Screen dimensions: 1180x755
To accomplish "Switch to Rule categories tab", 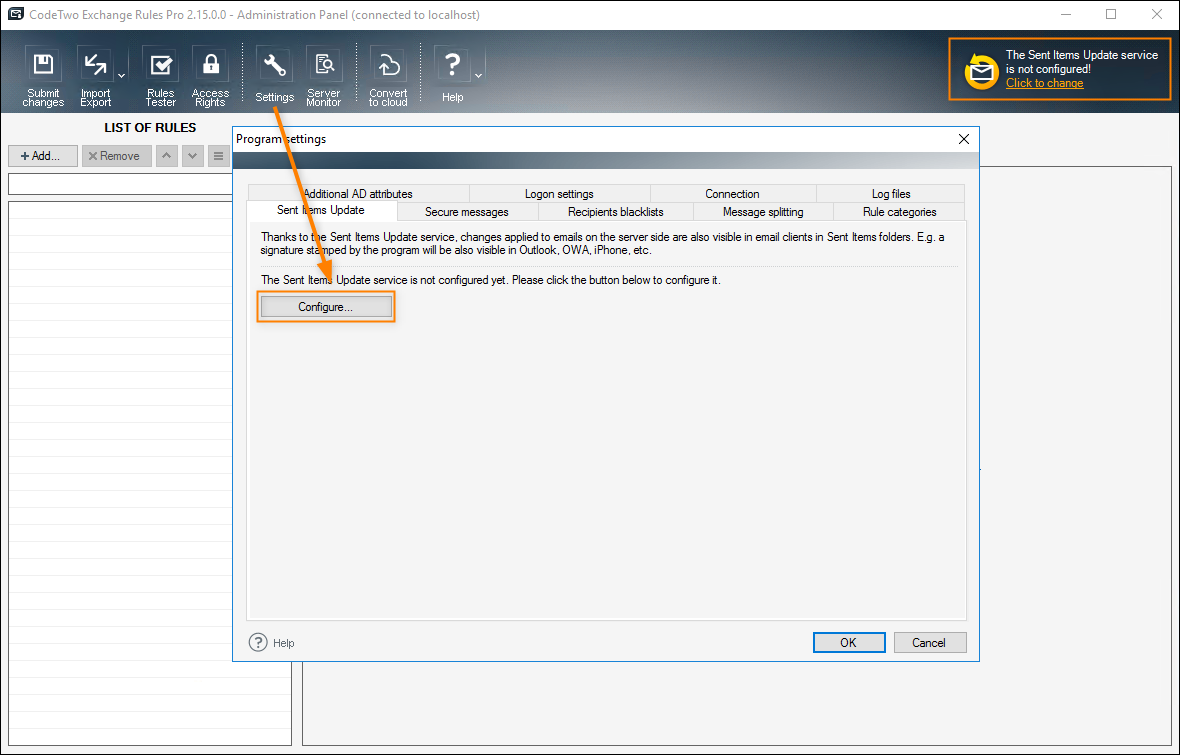I will click(x=899, y=212).
